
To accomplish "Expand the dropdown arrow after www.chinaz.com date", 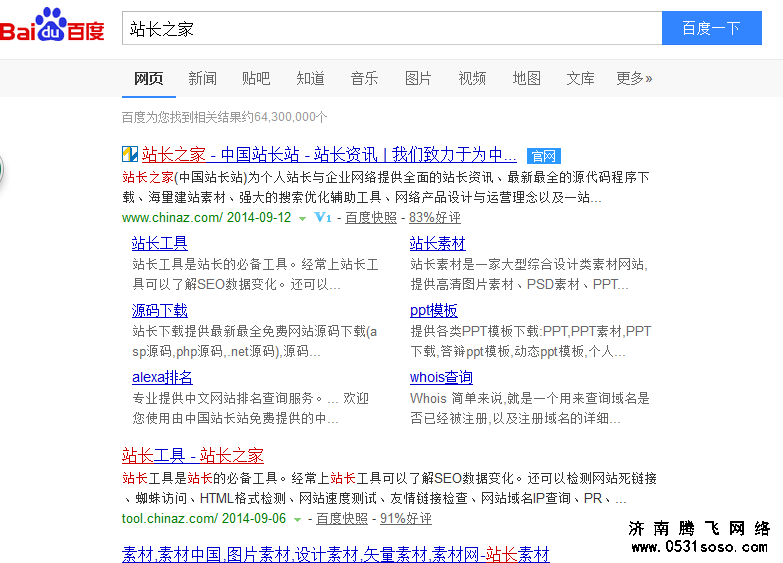I will (302, 218).
